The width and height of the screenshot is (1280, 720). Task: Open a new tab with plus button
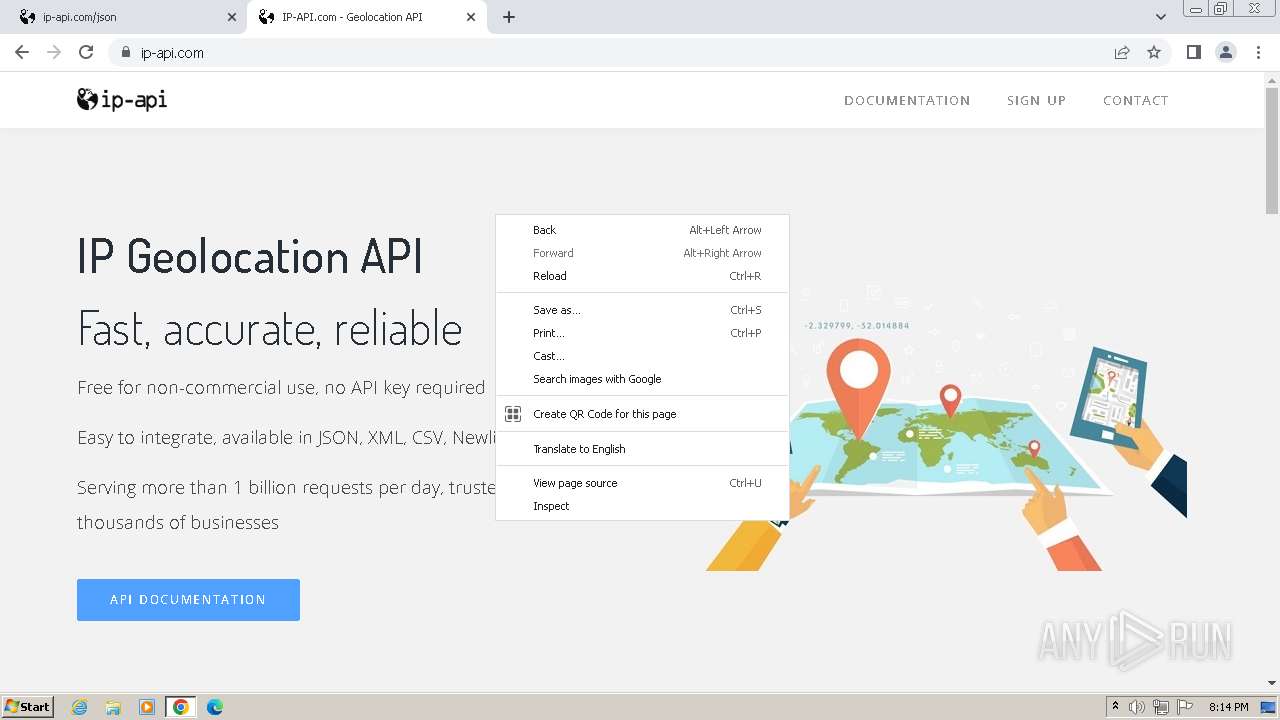pyautogui.click(x=509, y=17)
